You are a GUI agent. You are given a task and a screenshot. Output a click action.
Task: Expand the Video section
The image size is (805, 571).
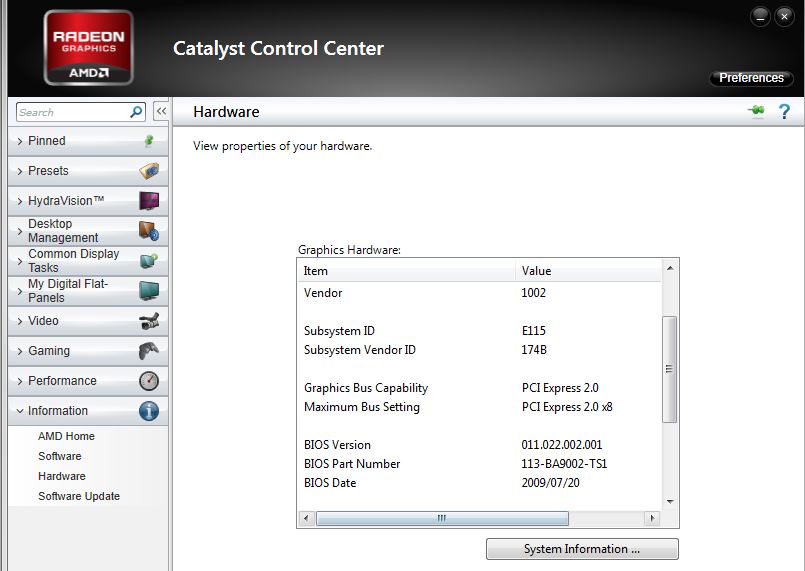(88, 321)
